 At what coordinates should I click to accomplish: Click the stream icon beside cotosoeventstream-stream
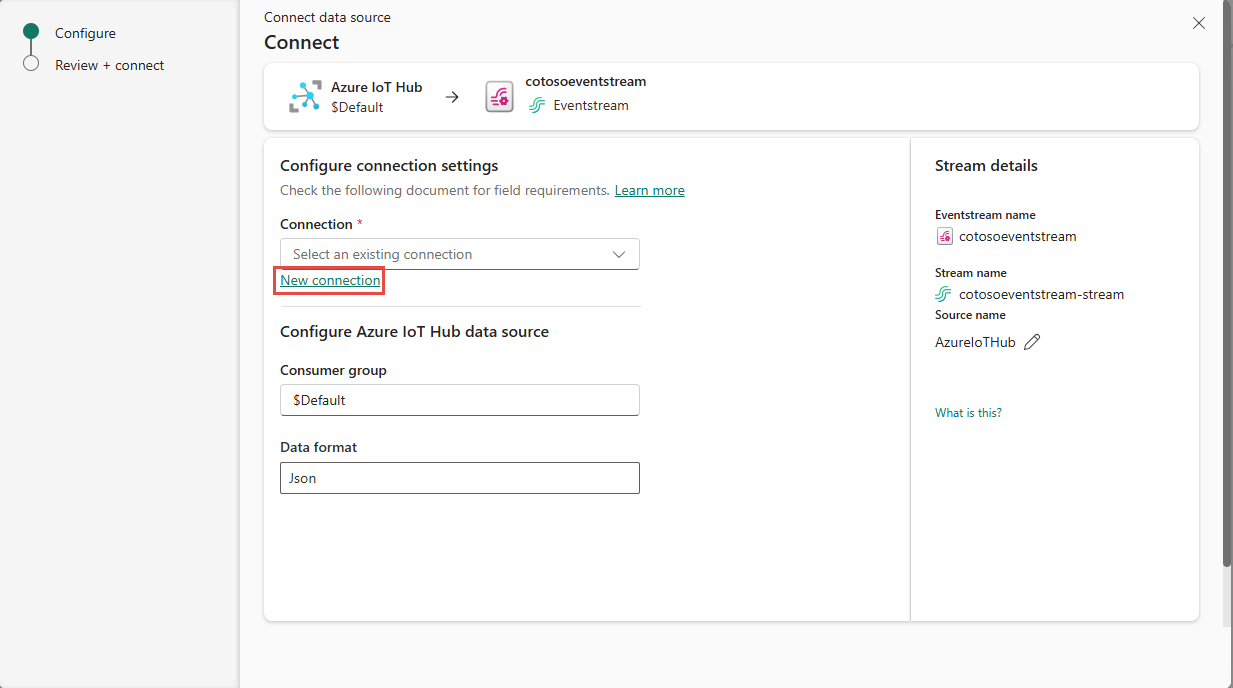click(x=943, y=294)
